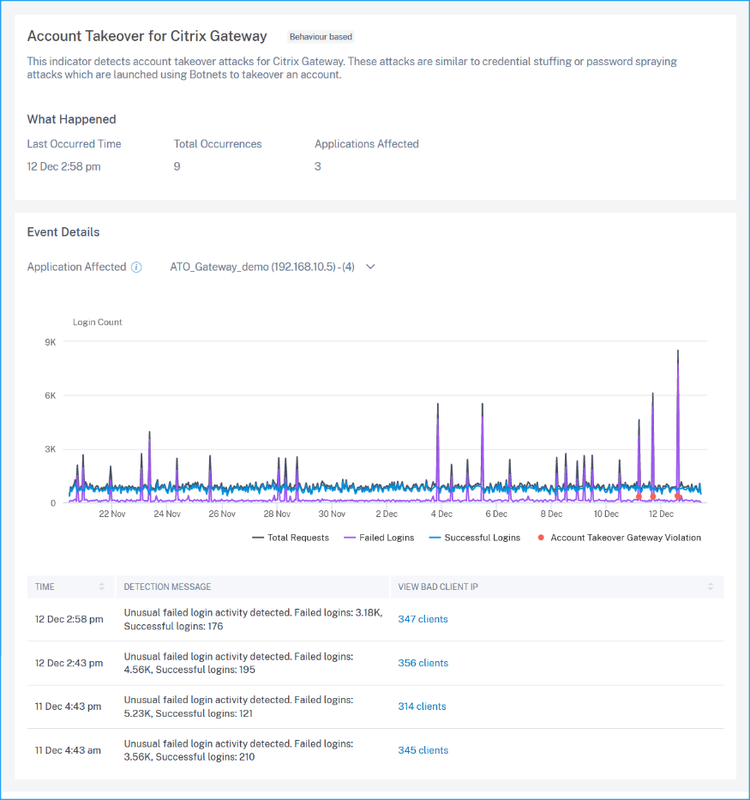Expand the ATO_Gateway_demo application dropdown chevron
The image size is (750, 800).
(371, 267)
